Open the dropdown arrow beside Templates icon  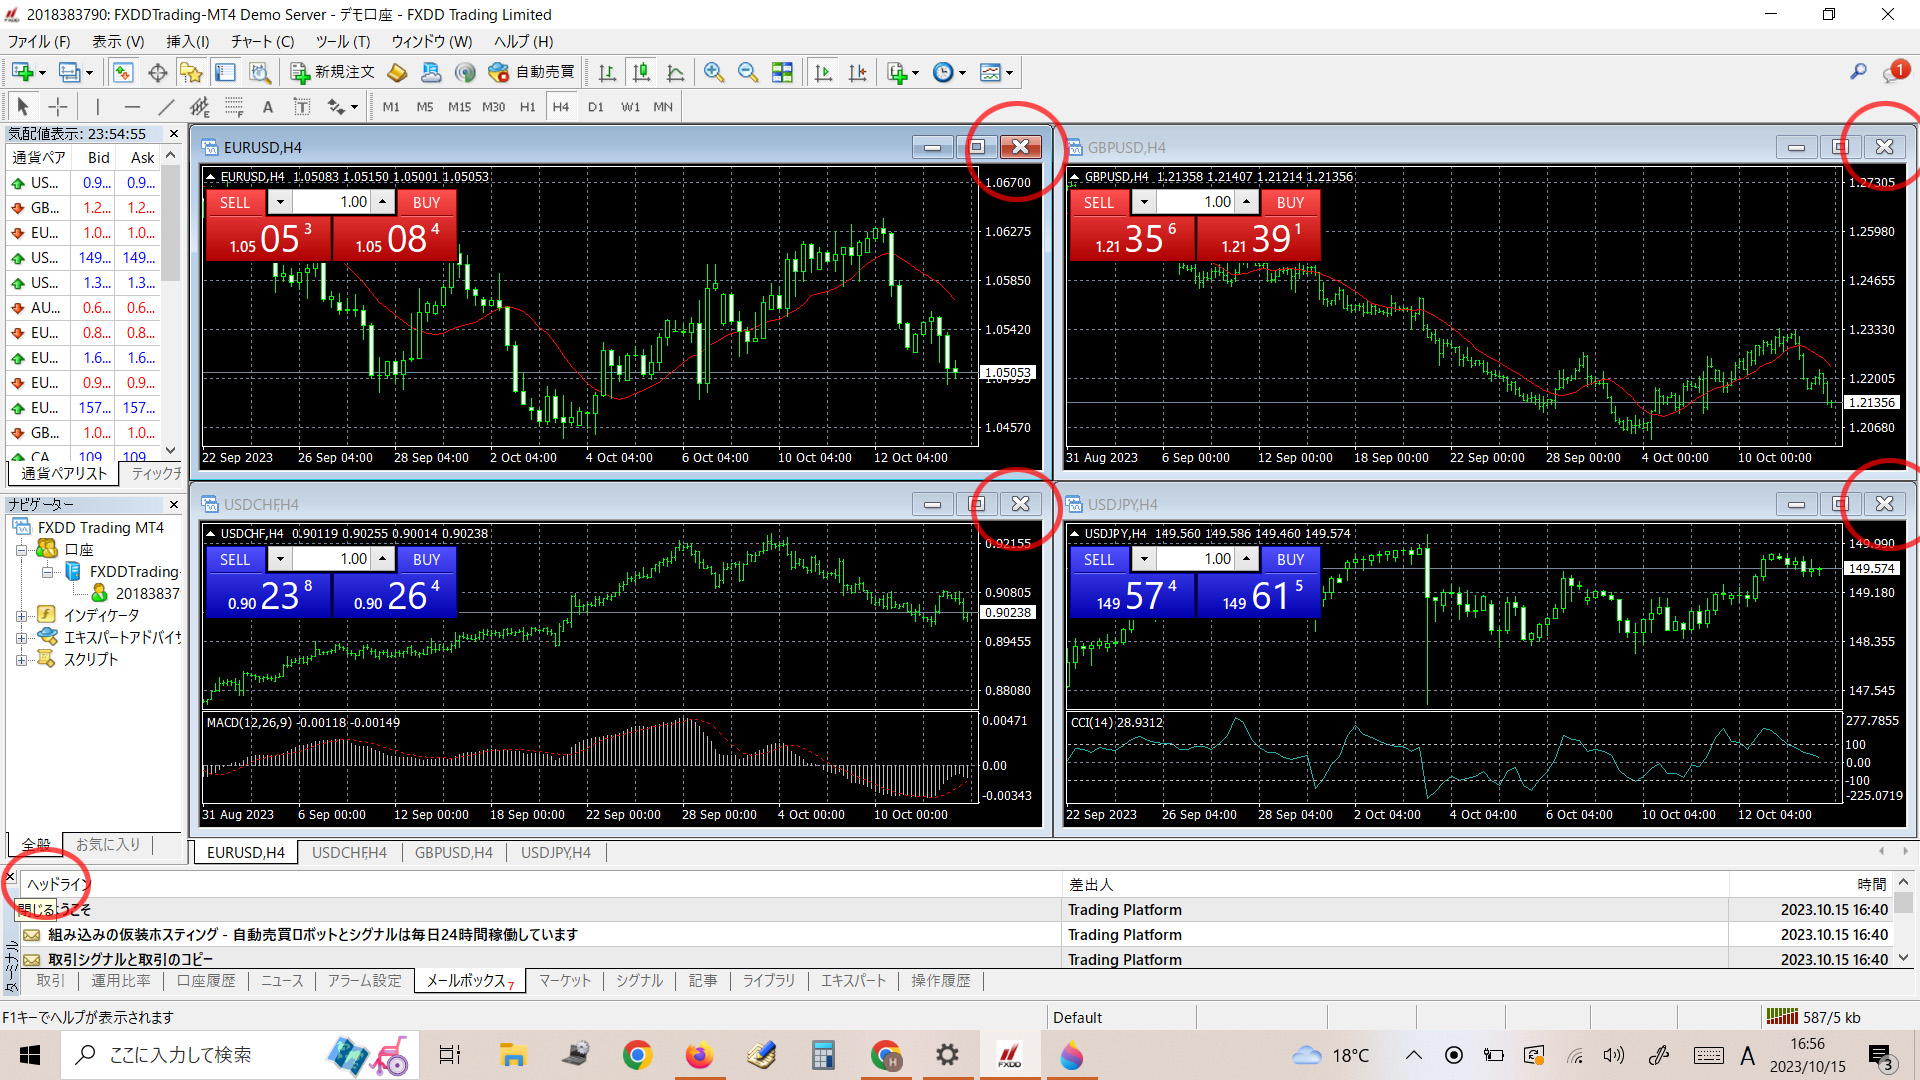click(1009, 73)
